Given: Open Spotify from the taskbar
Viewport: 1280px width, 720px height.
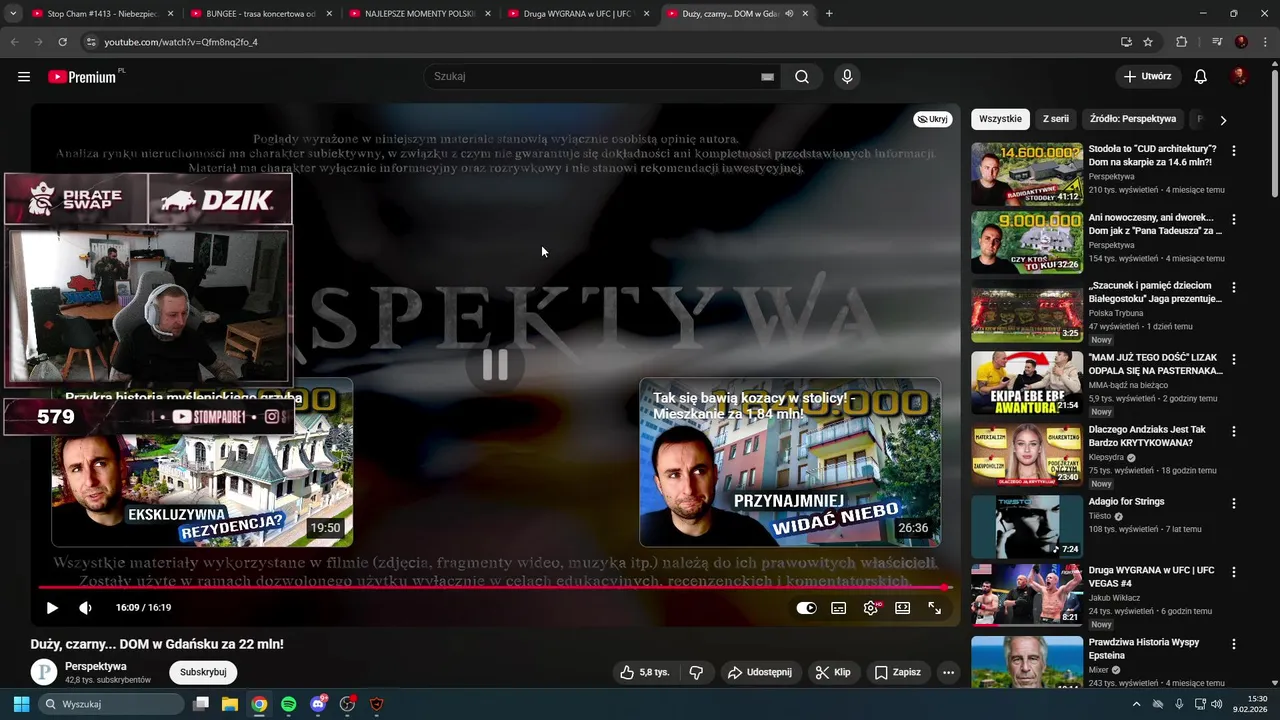Looking at the screenshot, I should pos(289,704).
